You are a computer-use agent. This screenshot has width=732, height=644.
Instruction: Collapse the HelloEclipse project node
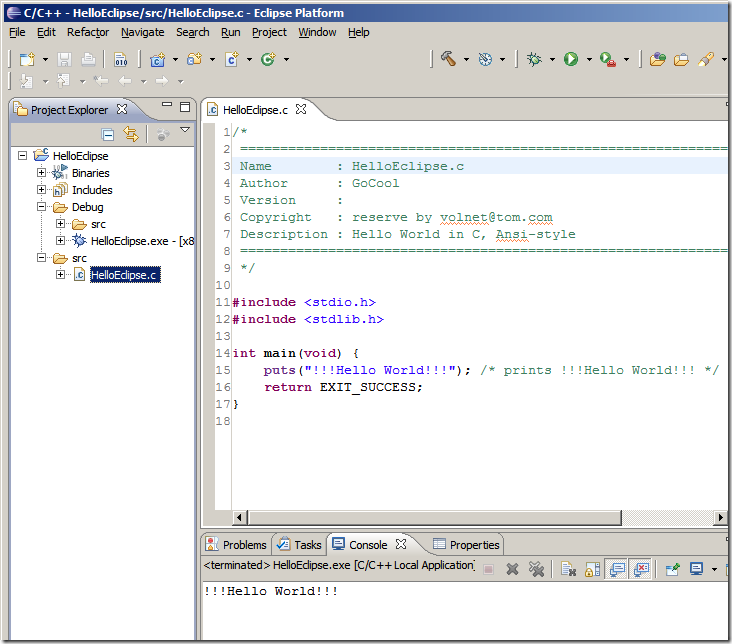point(22,155)
